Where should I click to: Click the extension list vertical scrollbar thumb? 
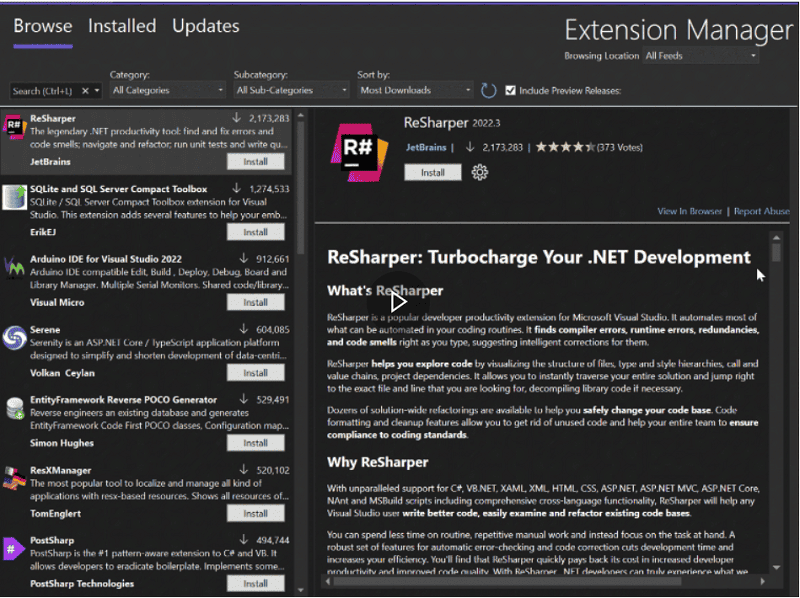(x=301, y=186)
